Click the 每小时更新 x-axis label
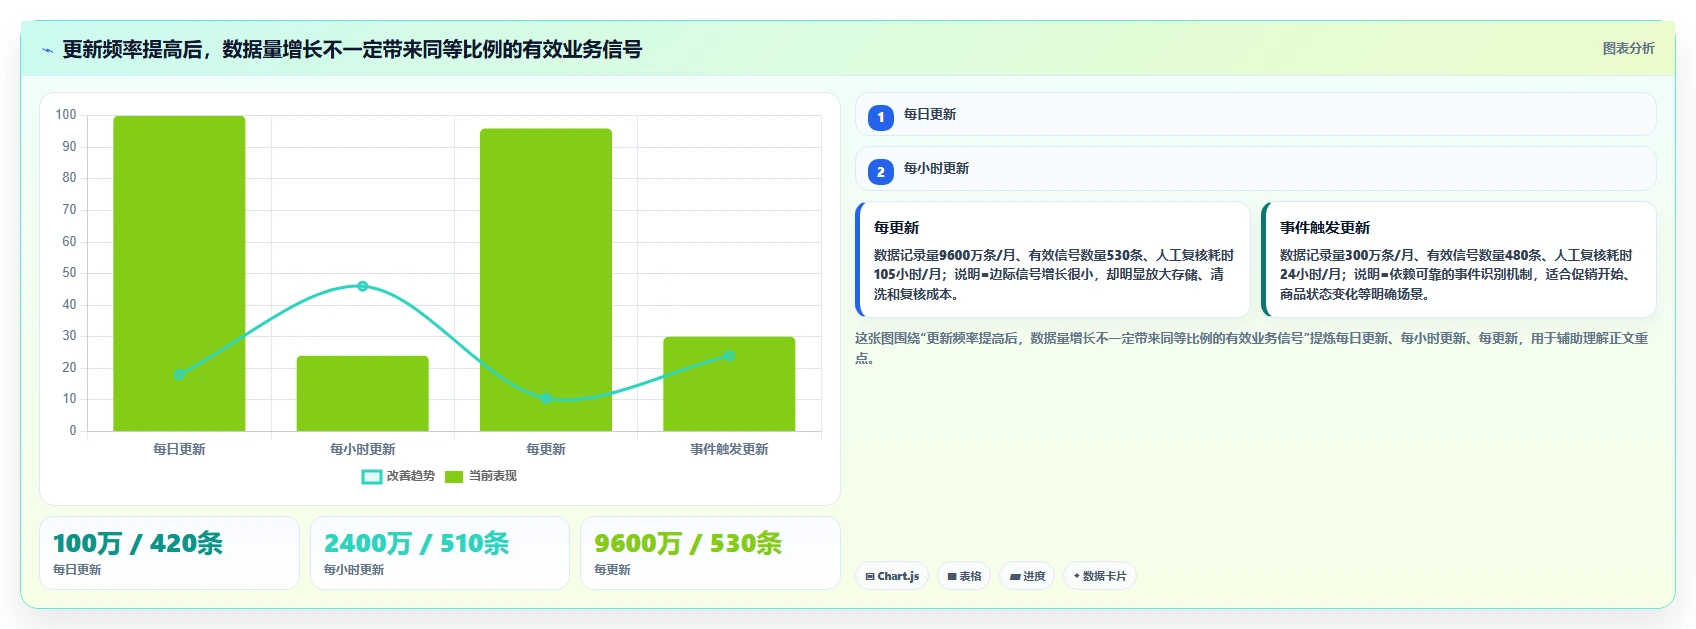 point(362,449)
